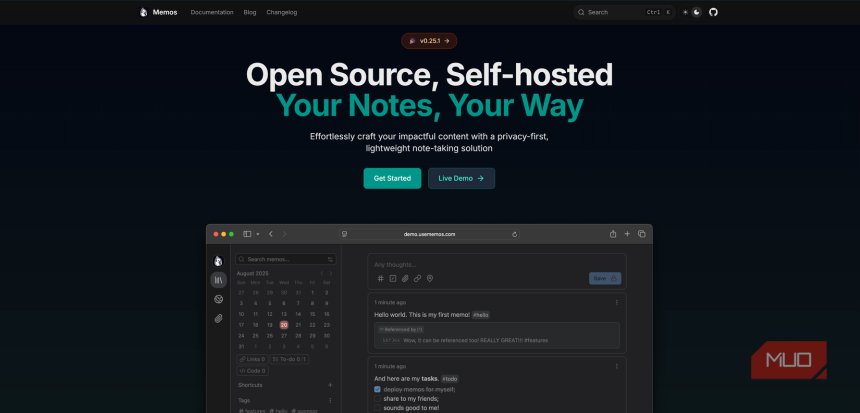Open the GitHub repository icon
Screen dimensions: 860x413
pos(713,12)
